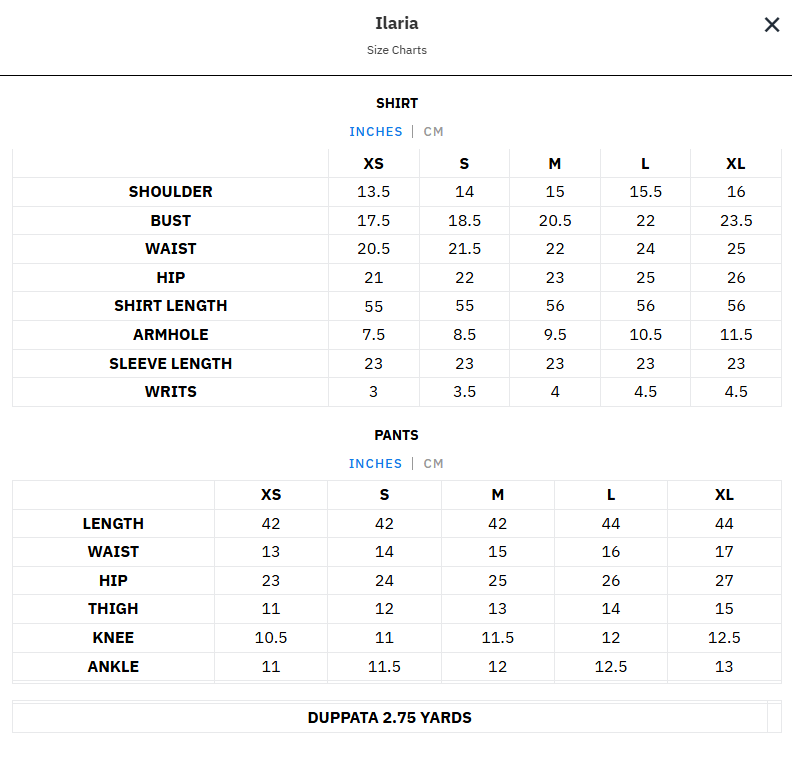Close the Ilaria size chart dialog
This screenshot has height=761, width=792.
click(x=771, y=25)
